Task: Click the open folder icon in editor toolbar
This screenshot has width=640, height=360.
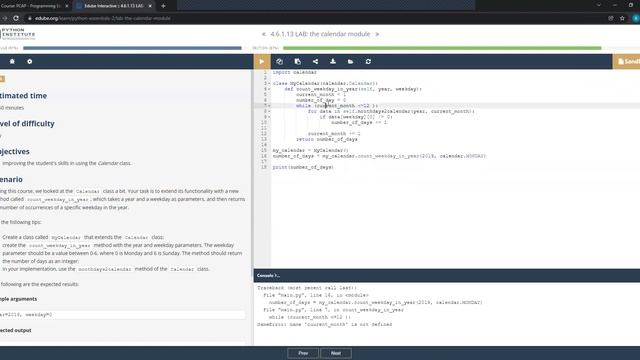Action: point(350,62)
